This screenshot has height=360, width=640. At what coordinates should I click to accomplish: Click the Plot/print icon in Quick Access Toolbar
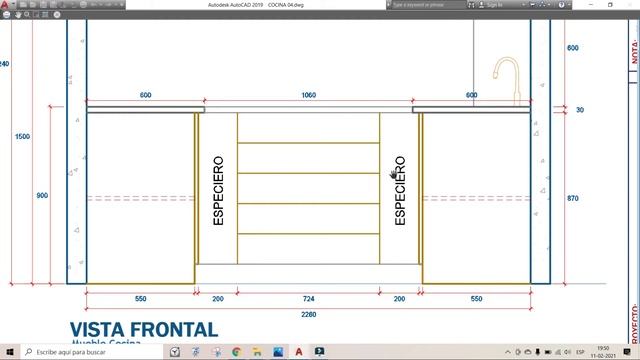(x=83, y=4)
